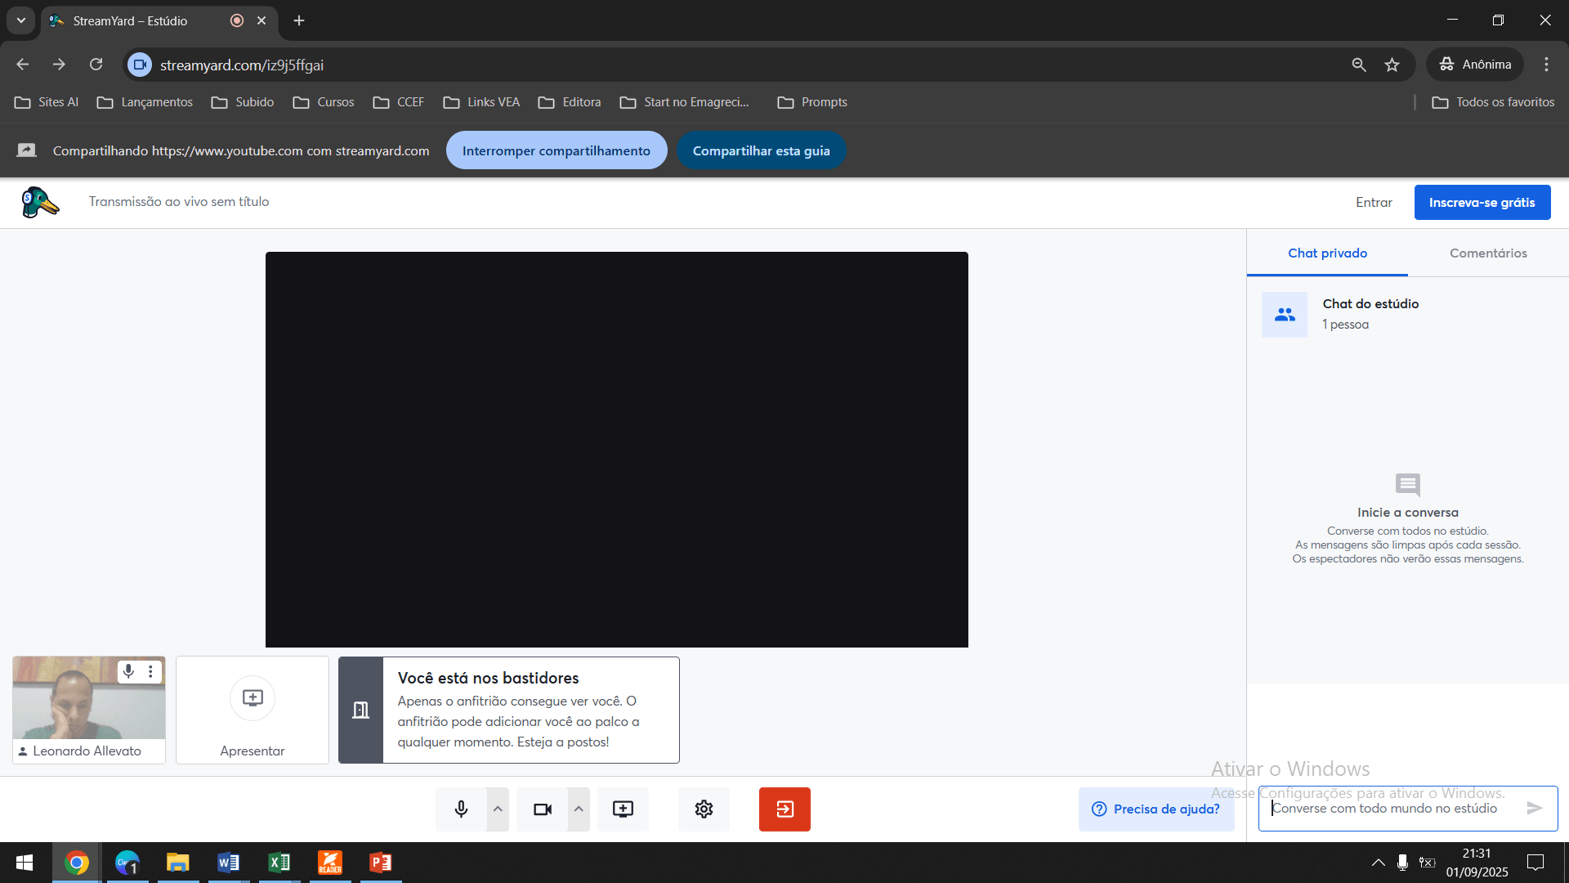The image size is (1569, 883).
Task: Open Chat do estúdio group icon
Action: pyautogui.click(x=1284, y=314)
